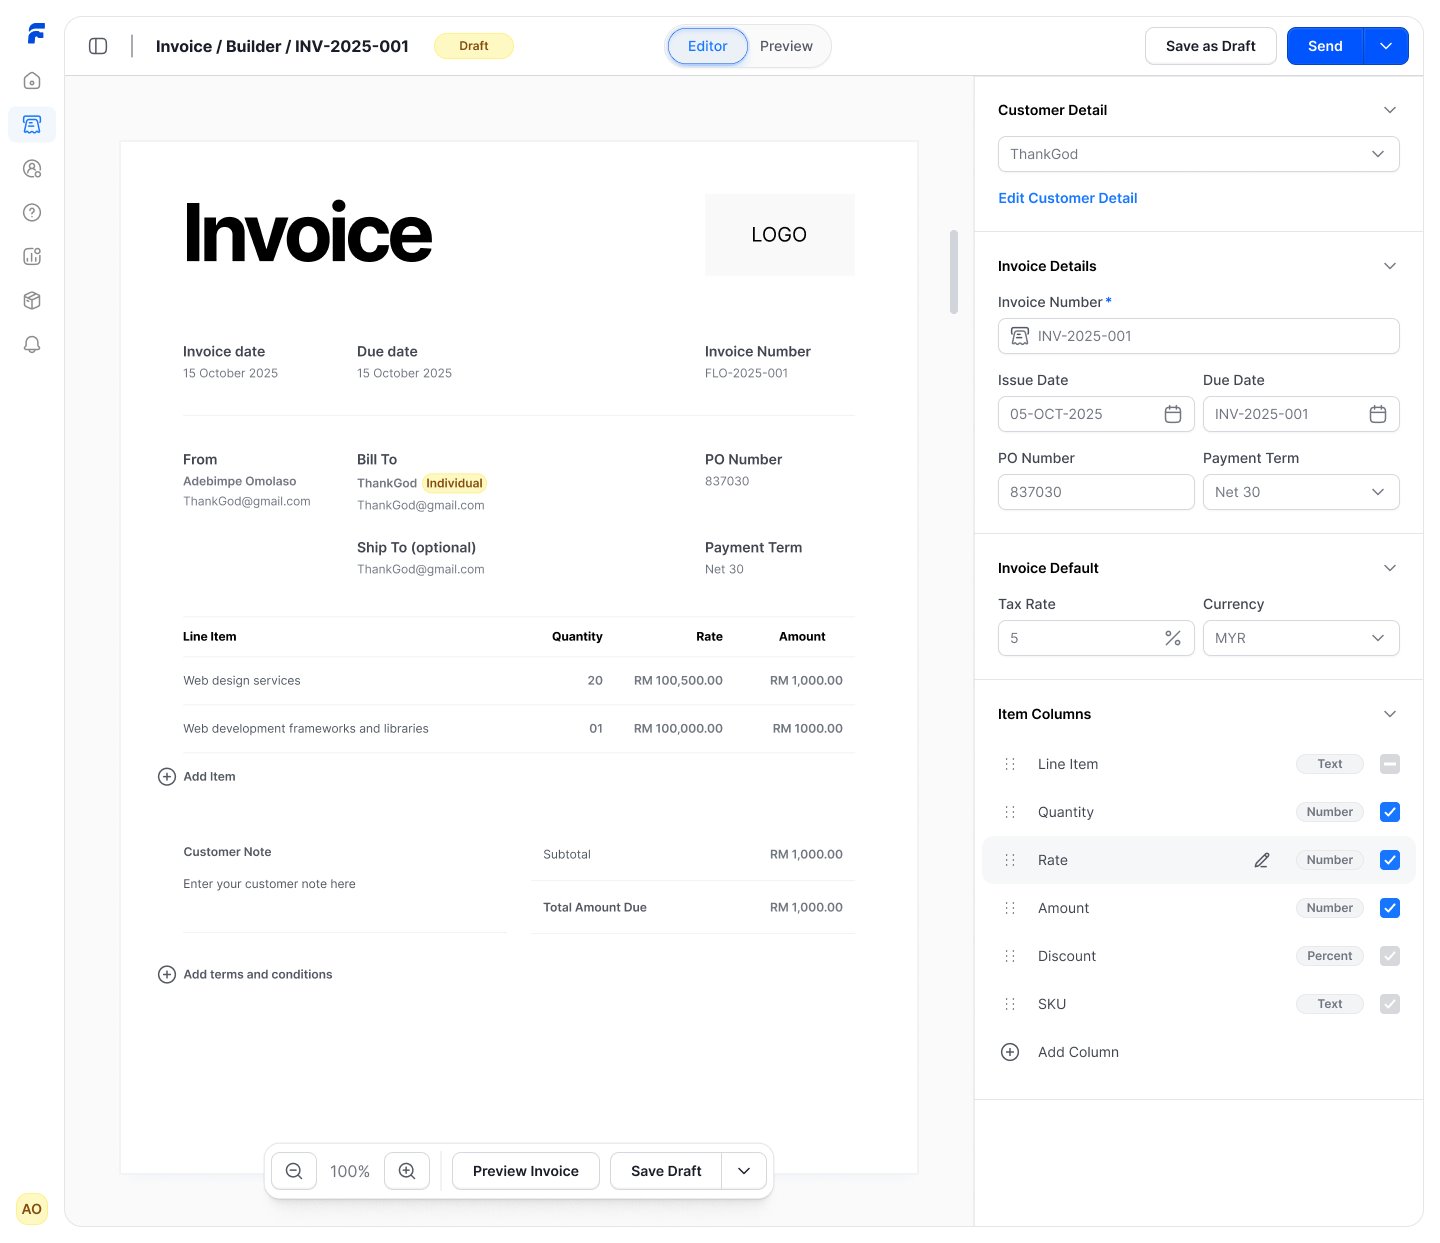This screenshot has width=1440, height=1243.
Task: Click the app logo at top of sidebar
Action: [36, 34]
